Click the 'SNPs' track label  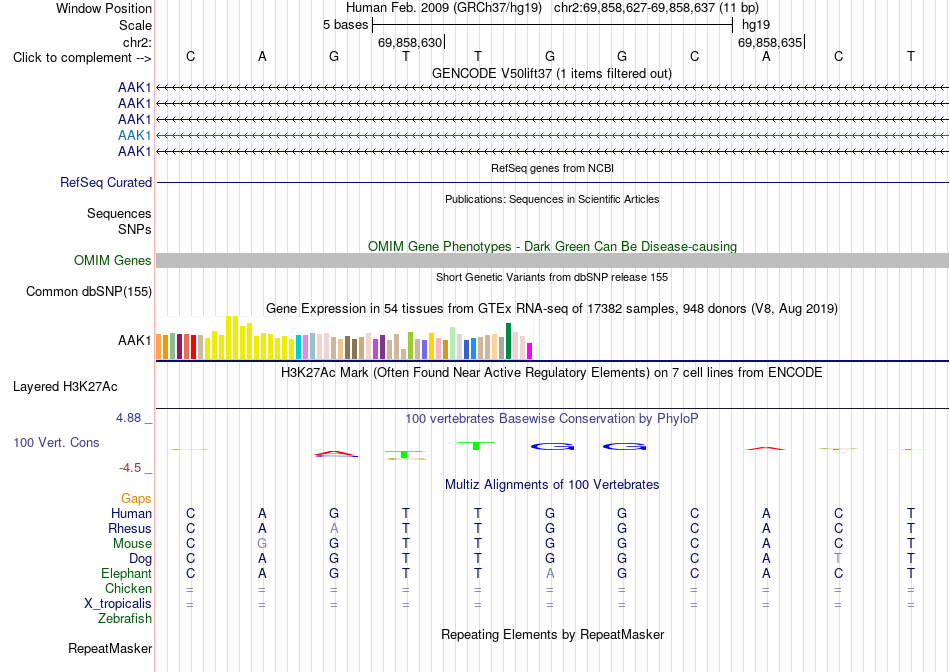click(135, 230)
